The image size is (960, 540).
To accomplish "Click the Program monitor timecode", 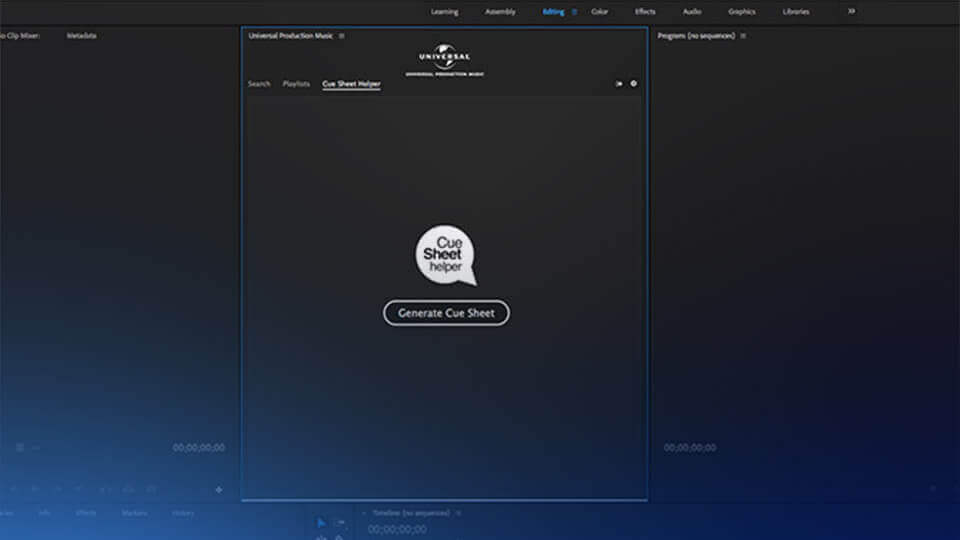I will [690, 448].
